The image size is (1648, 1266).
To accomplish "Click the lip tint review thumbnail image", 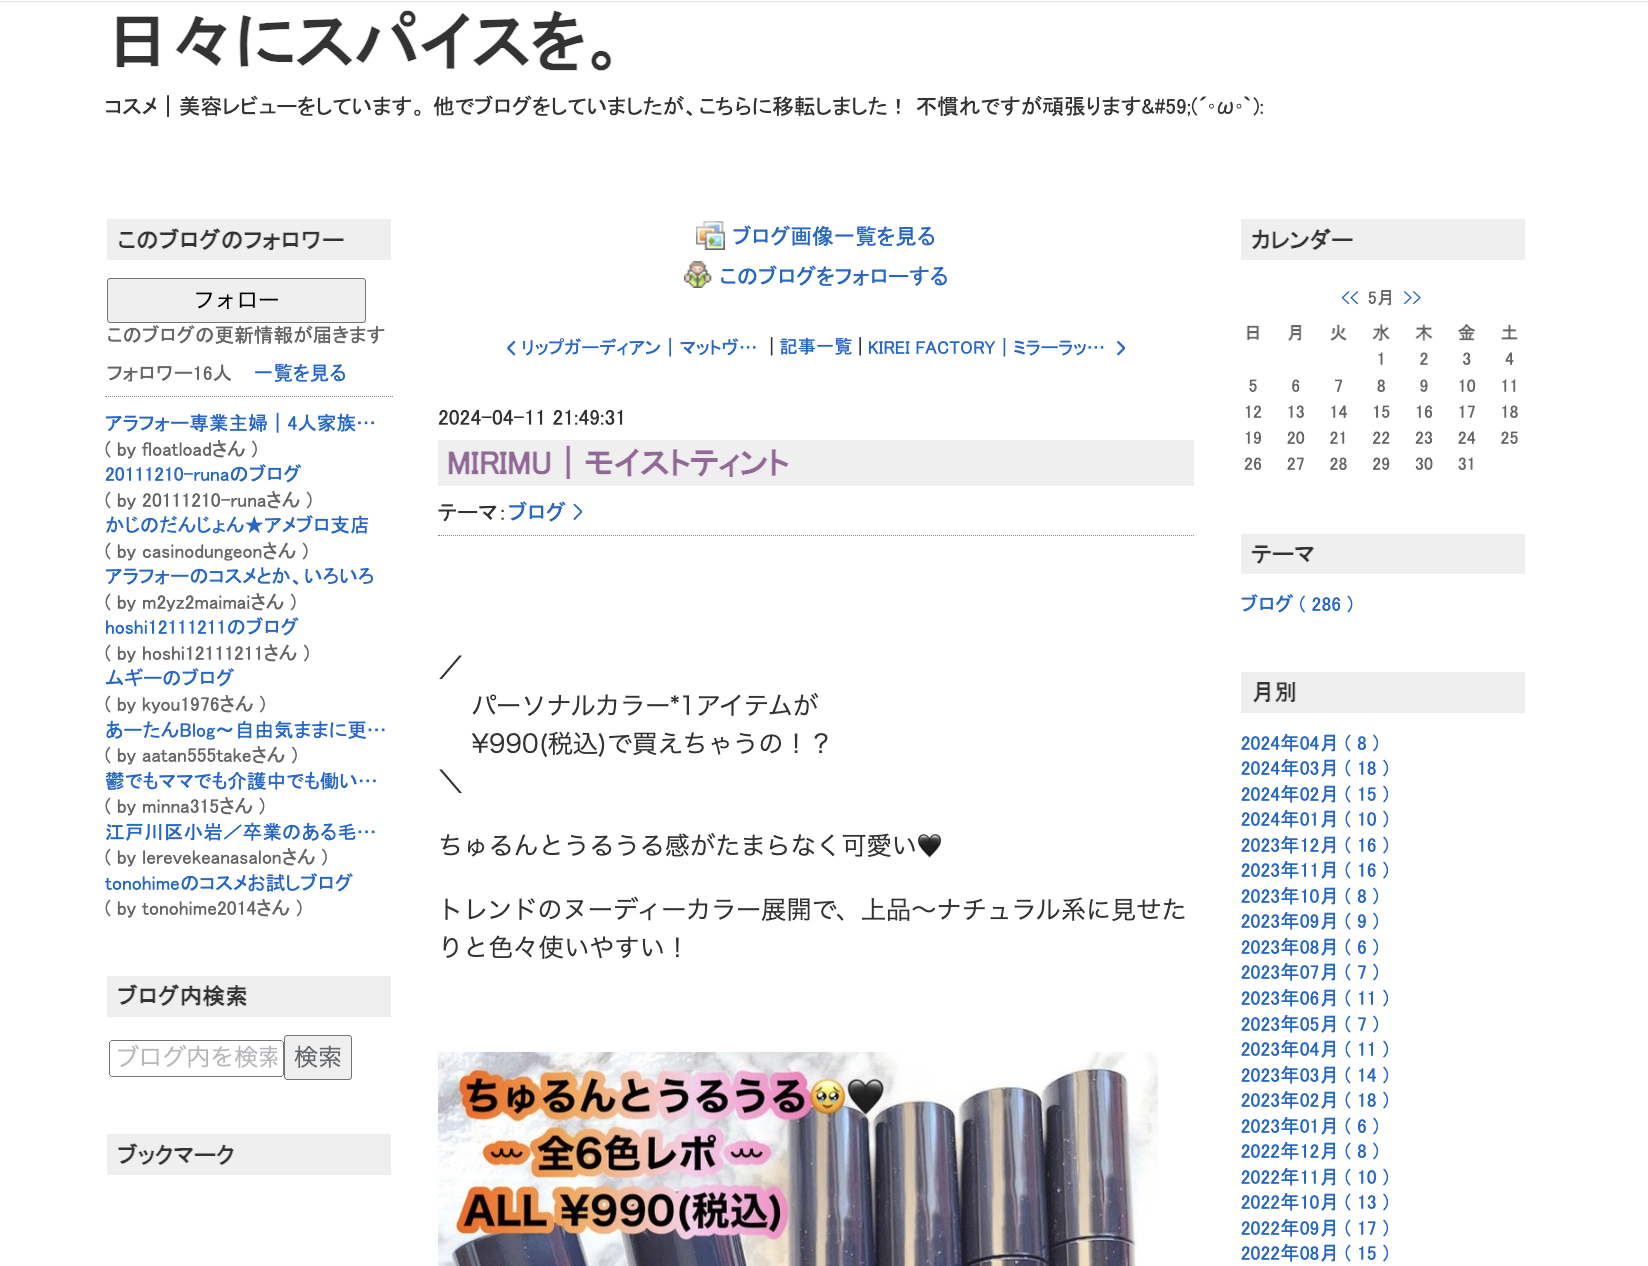I will point(797,1158).
